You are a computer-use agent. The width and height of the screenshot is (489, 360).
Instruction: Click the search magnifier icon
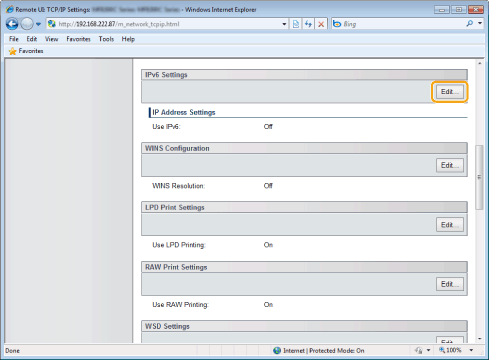pyautogui.click(x=470, y=23)
